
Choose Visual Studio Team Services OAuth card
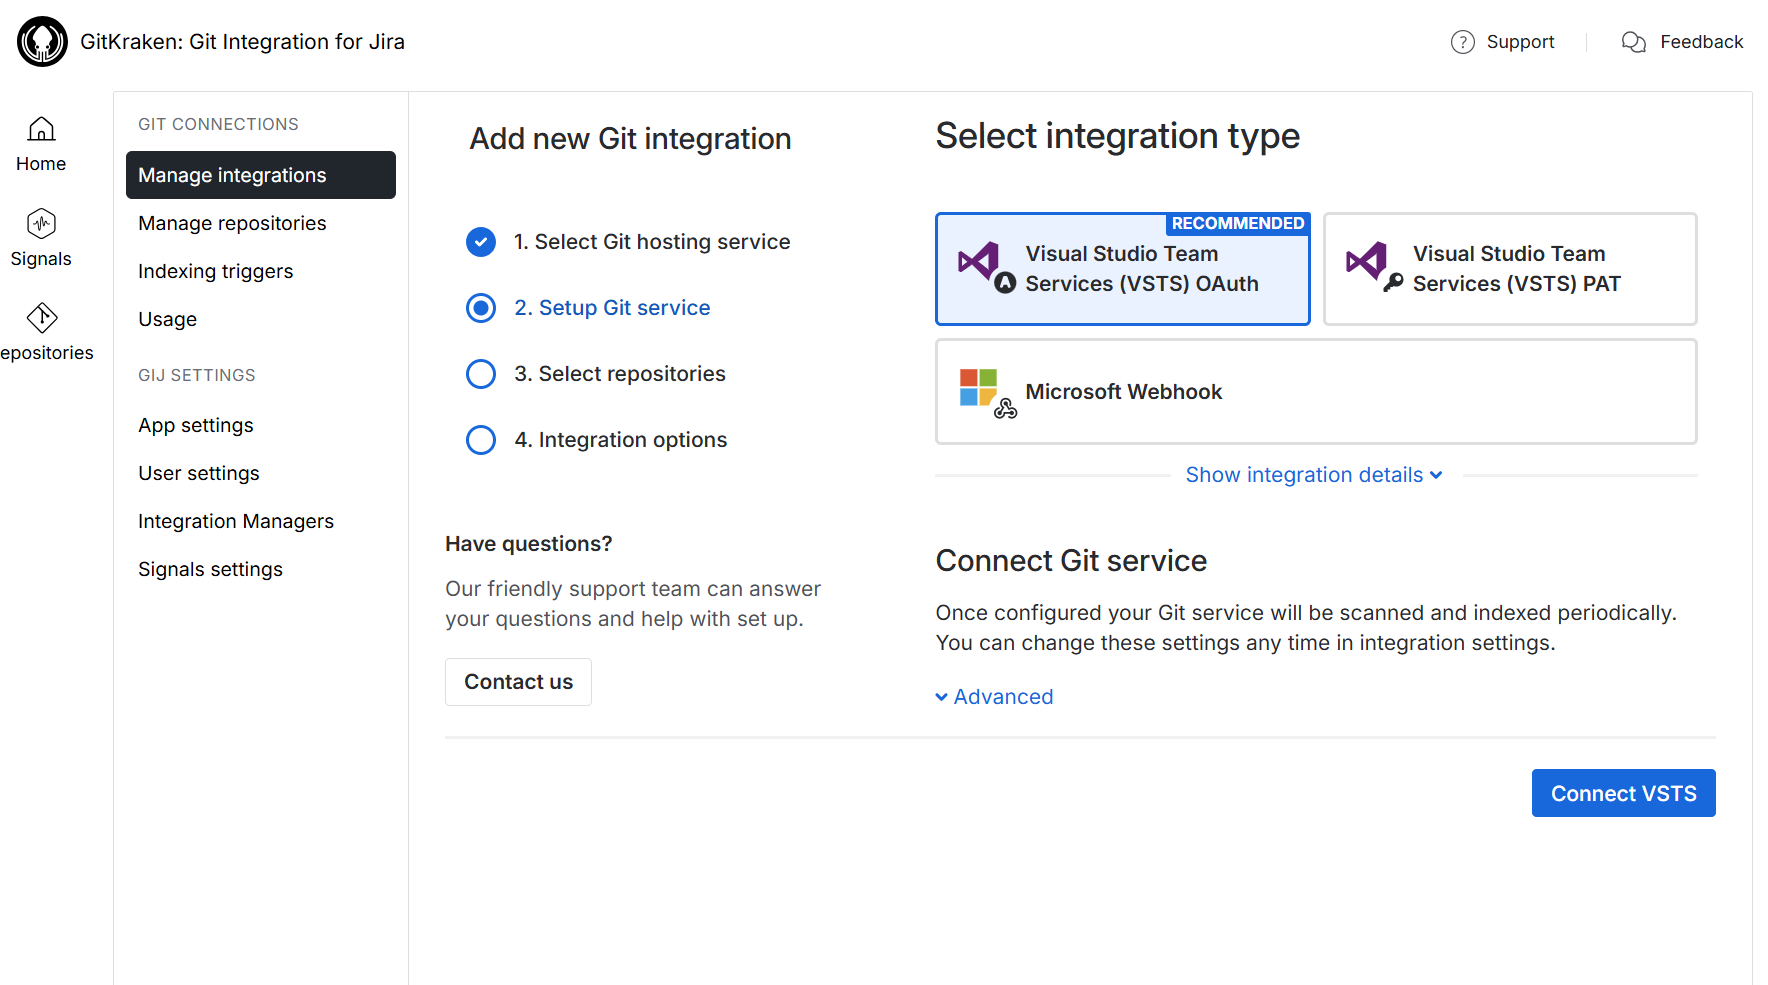[x=1122, y=269]
